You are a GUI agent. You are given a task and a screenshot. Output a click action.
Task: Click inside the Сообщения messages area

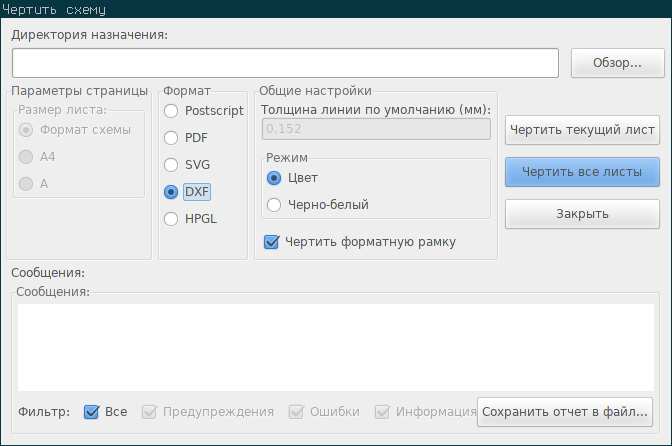336,347
